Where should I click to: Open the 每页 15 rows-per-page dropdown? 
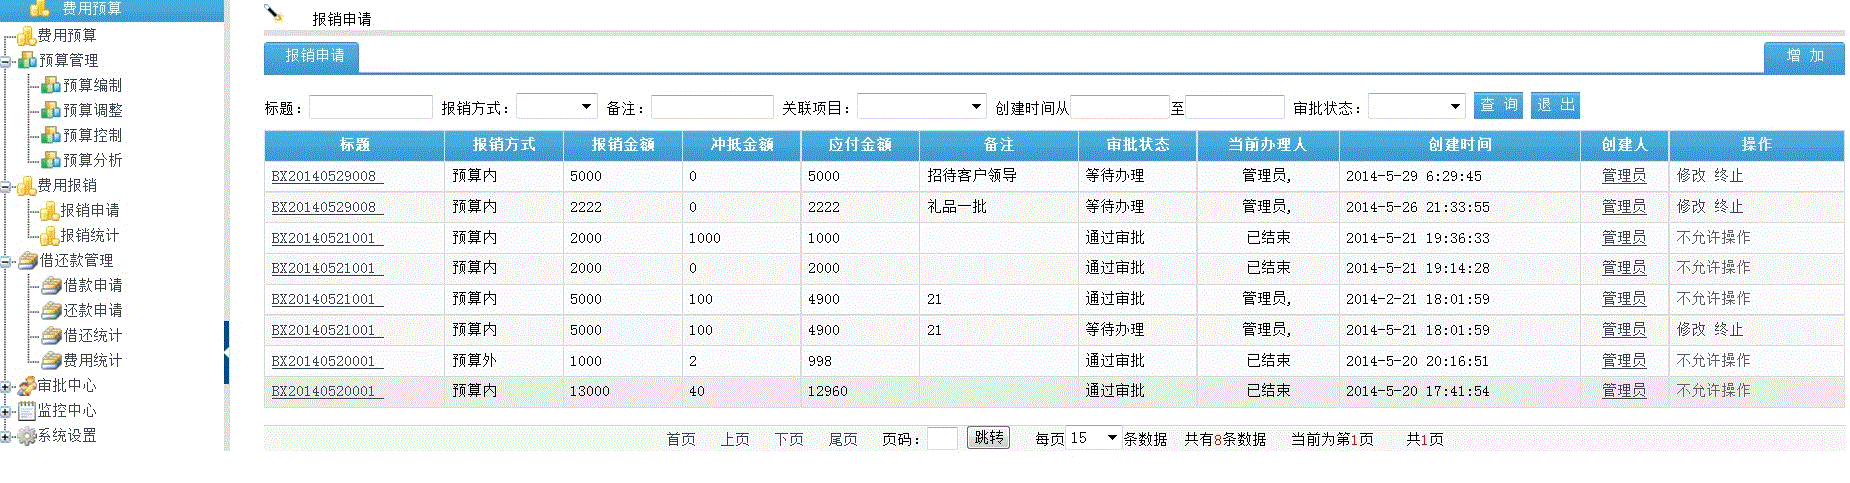pyautogui.click(x=1094, y=438)
